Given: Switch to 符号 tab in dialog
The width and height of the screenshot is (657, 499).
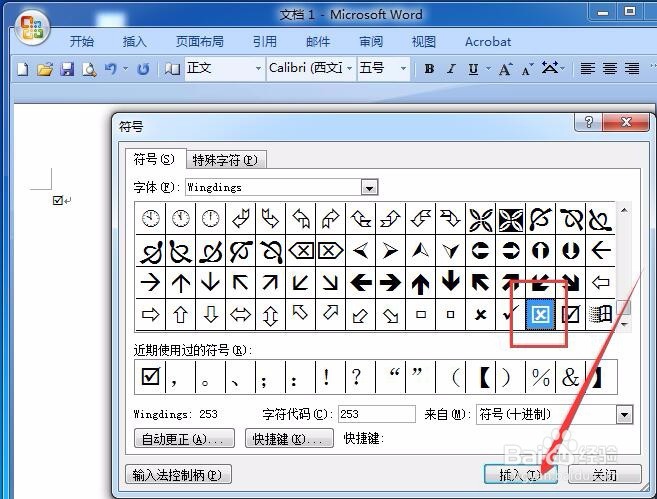Looking at the screenshot, I should click(x=154, y=159).
